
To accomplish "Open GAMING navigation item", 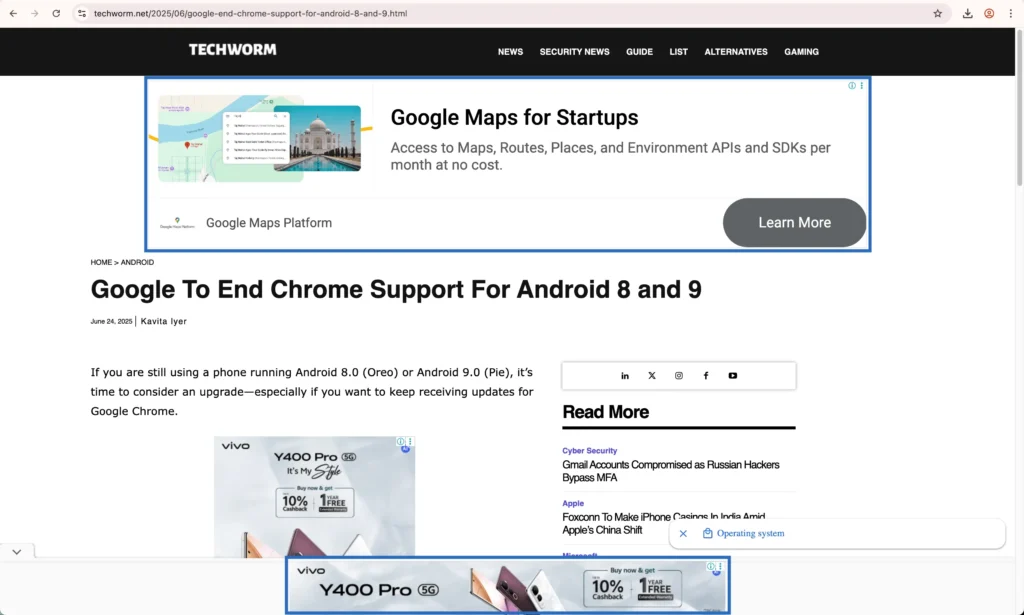I will tap(801, 52).
